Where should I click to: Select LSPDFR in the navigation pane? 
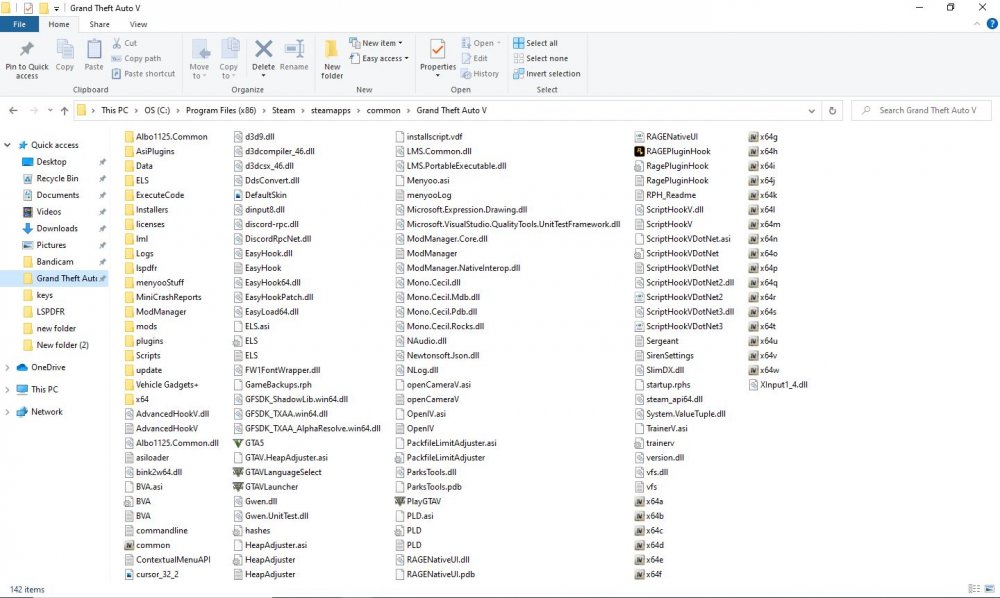[50, 312]
